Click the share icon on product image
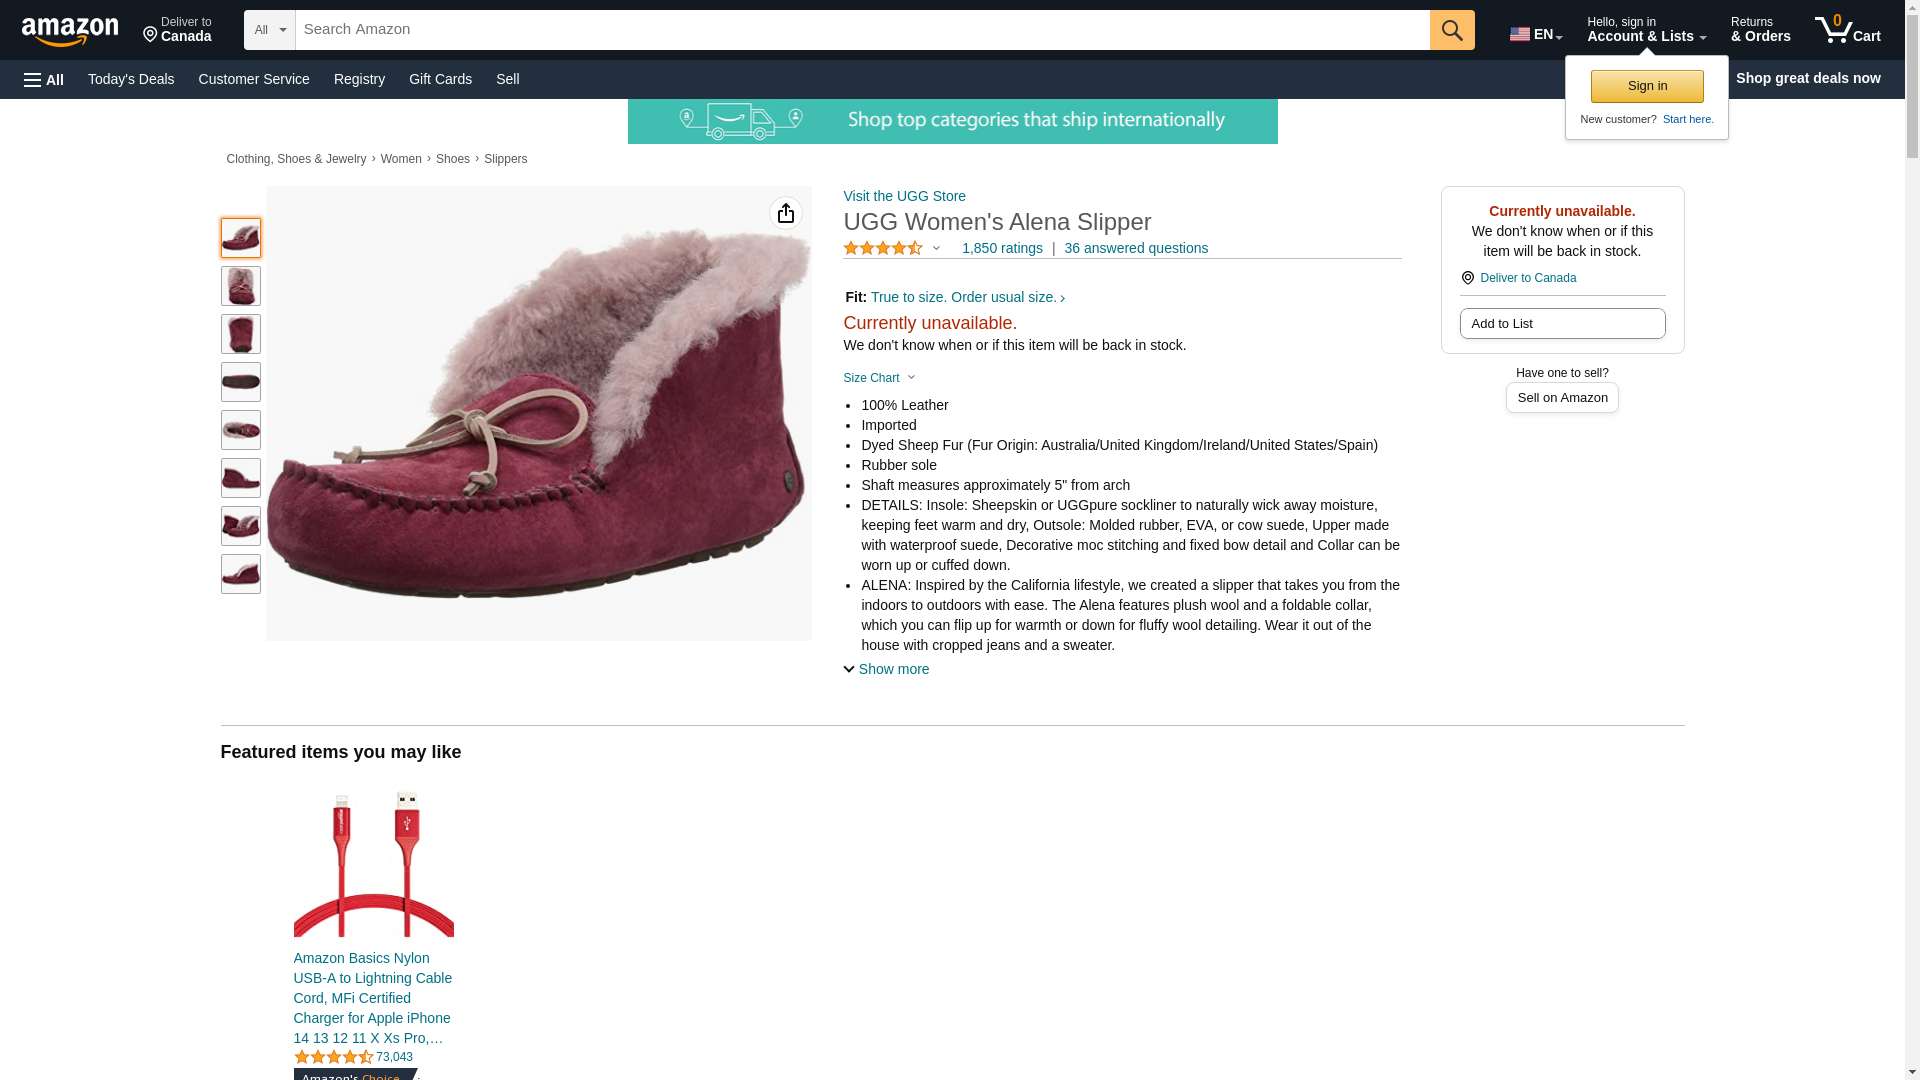 click(x=786, y=213)
